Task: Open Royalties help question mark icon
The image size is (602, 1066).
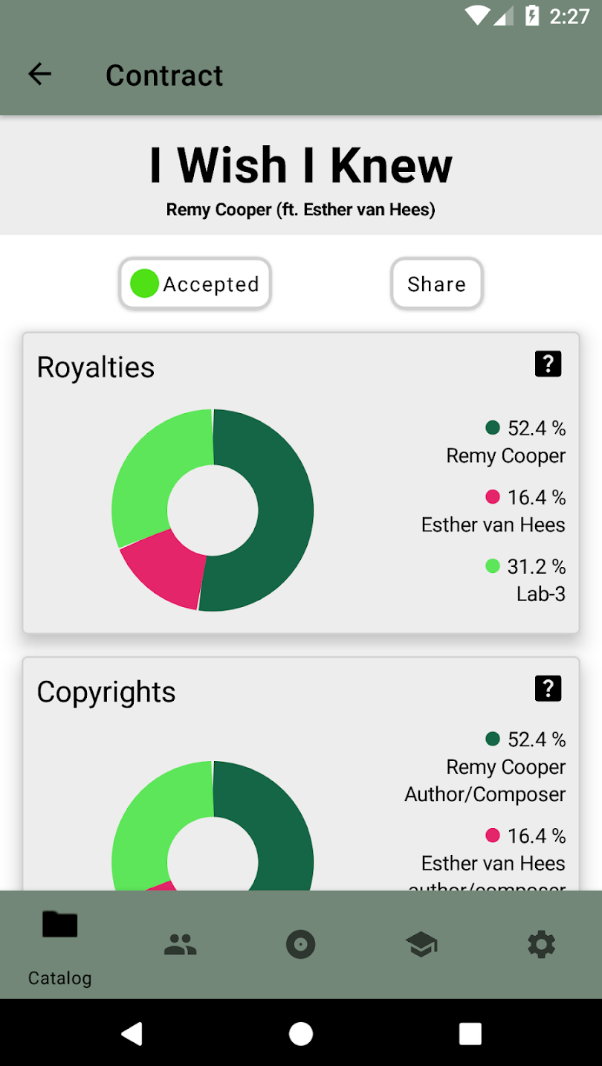Action: click(548, 364)
